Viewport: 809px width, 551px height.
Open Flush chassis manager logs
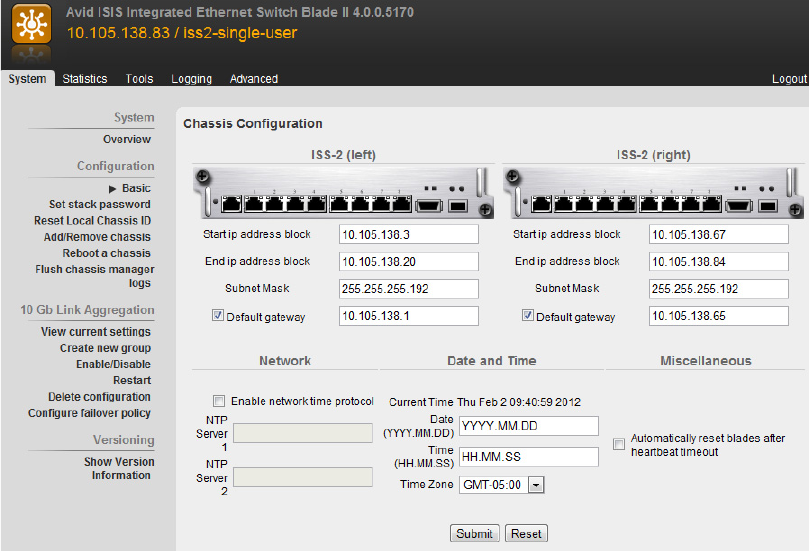click(x=94, y=276)
